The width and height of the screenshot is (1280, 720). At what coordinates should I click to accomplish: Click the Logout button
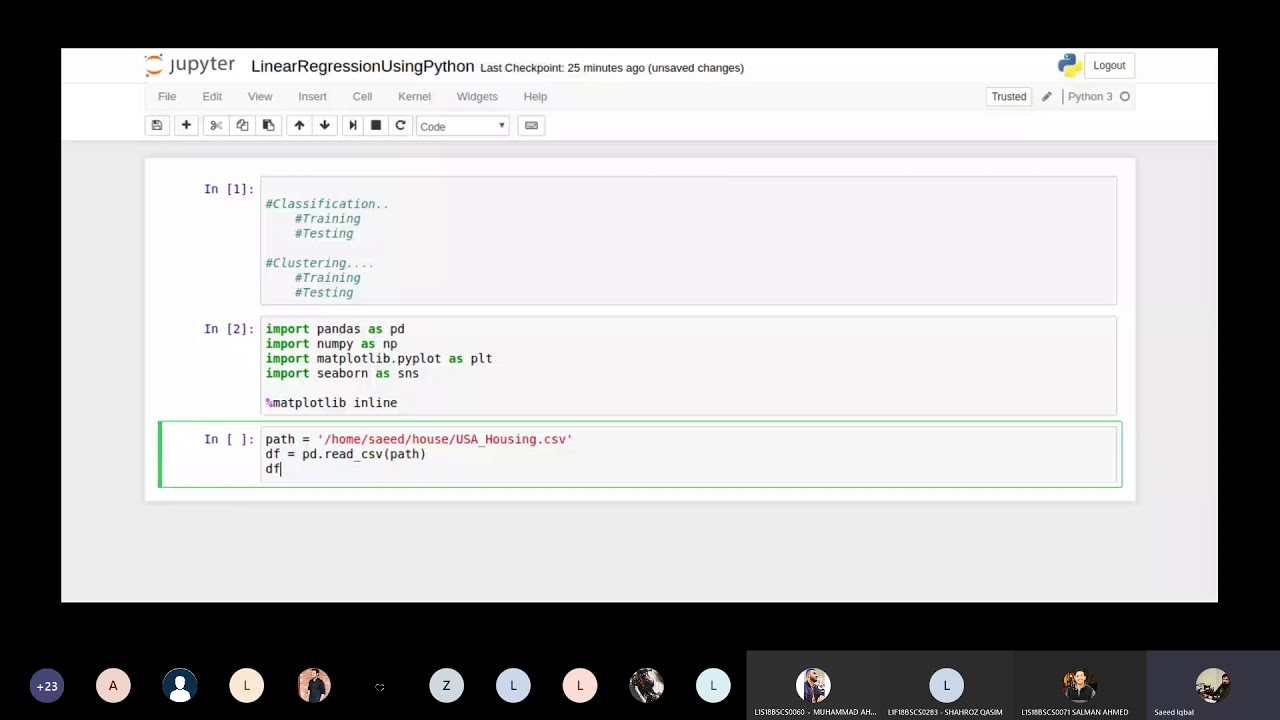pyautogui.click(x=1109, y=66)
